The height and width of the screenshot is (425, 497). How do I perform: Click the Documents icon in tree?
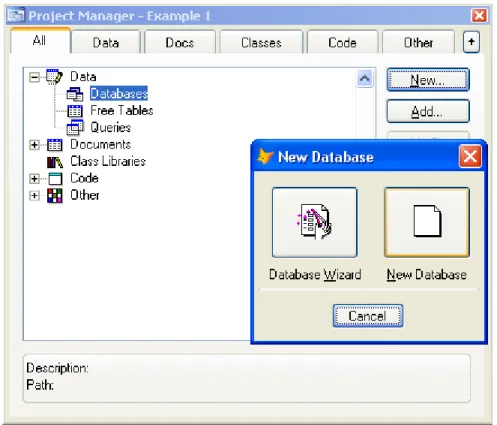(x=54, y=145)
